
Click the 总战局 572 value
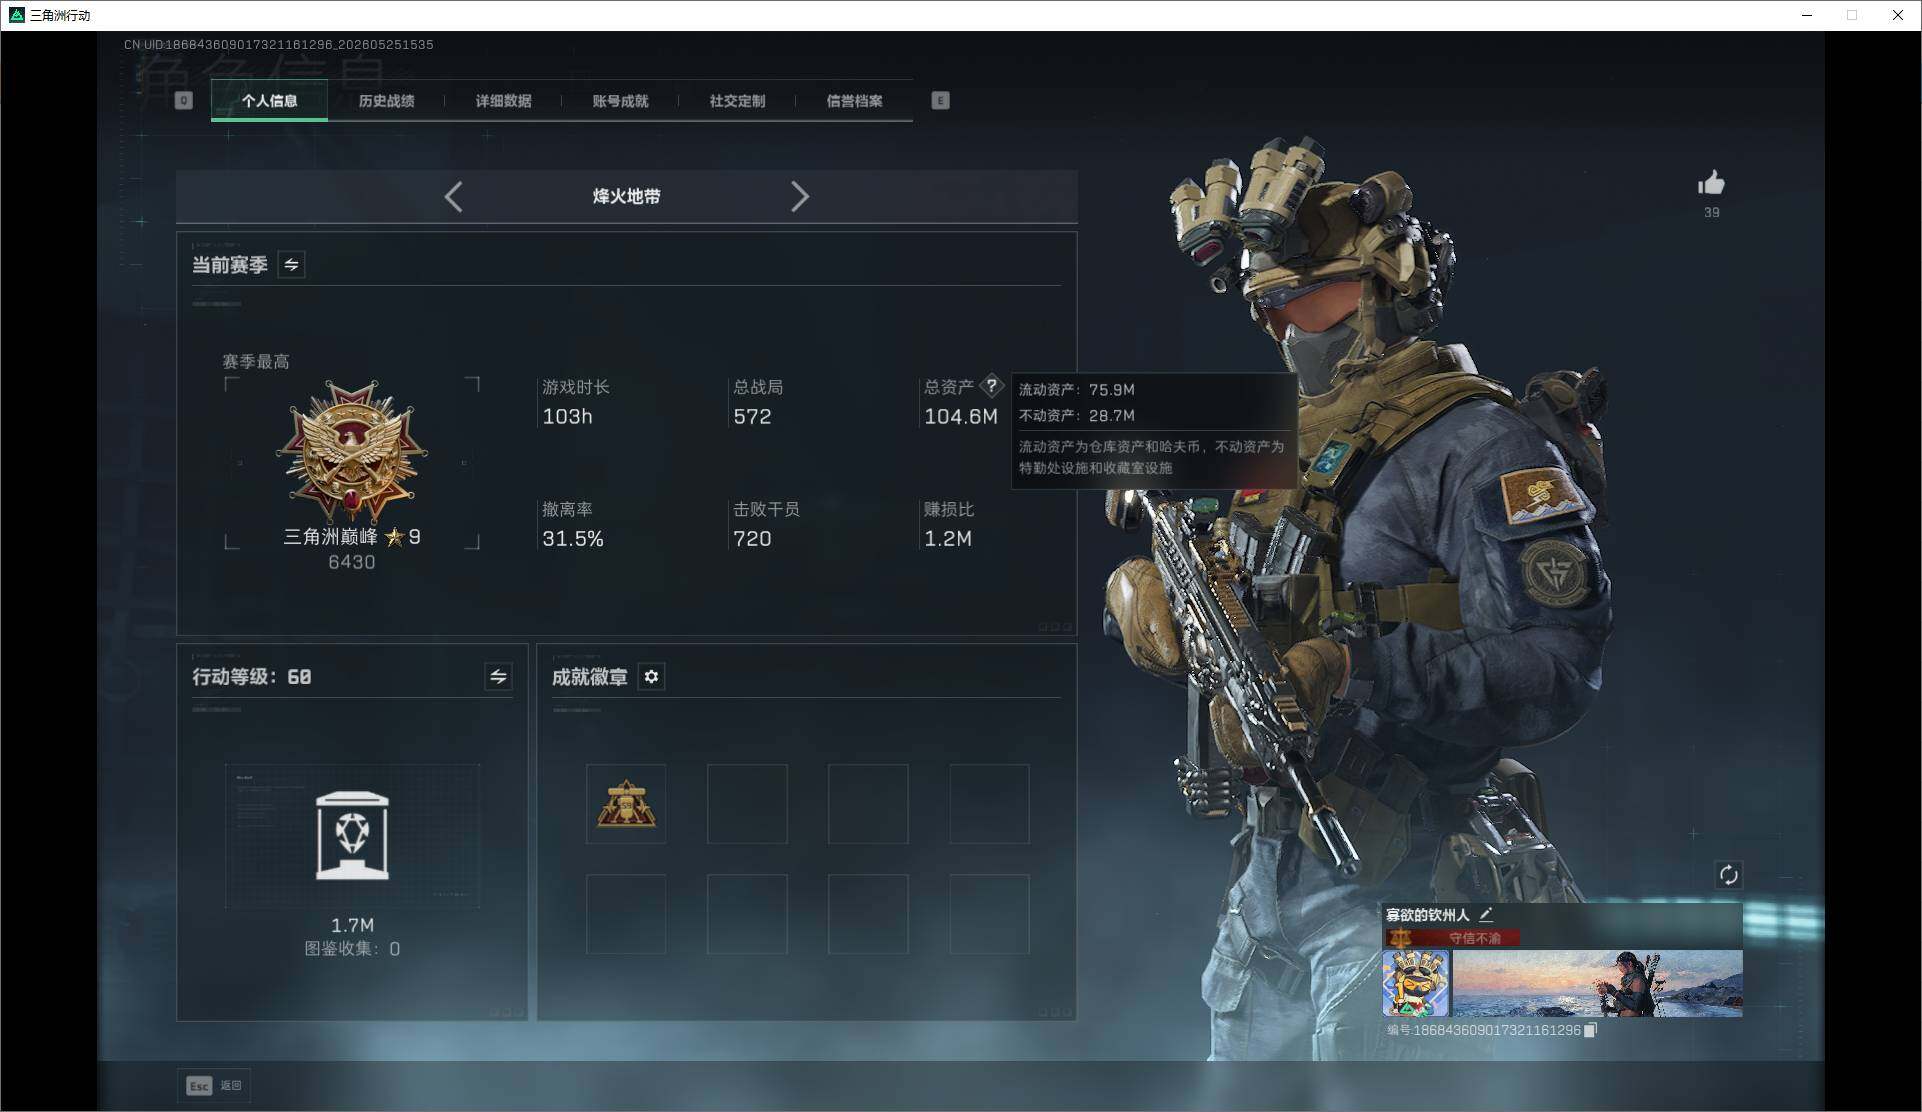pyautogui.click(x=752, y=417)
